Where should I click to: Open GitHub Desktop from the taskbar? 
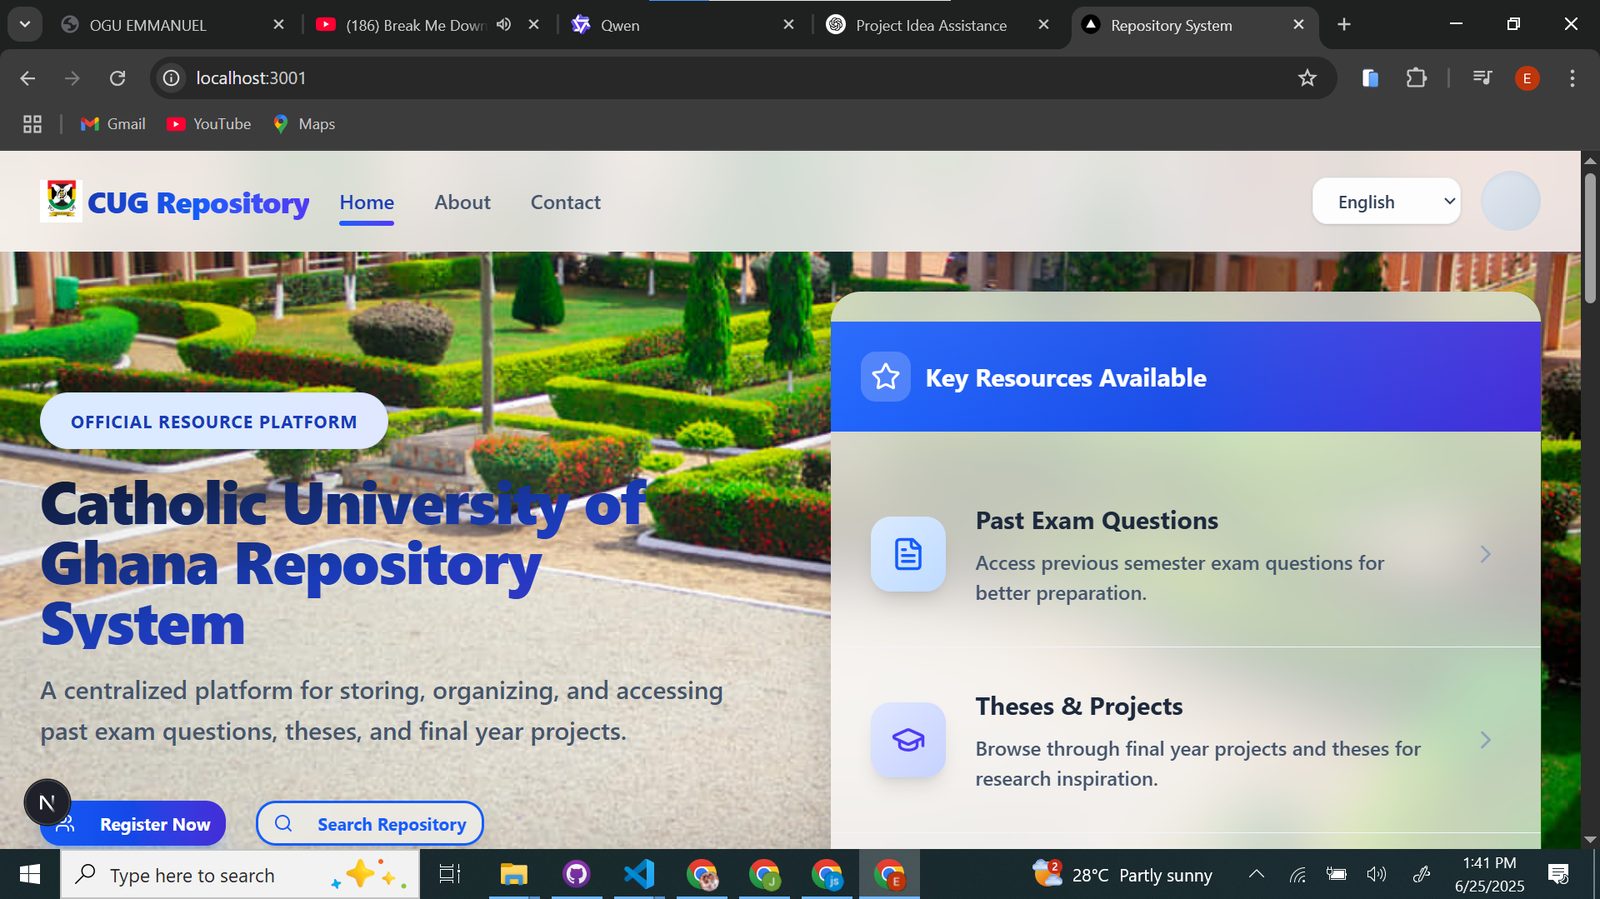click(x=576, y=875)
